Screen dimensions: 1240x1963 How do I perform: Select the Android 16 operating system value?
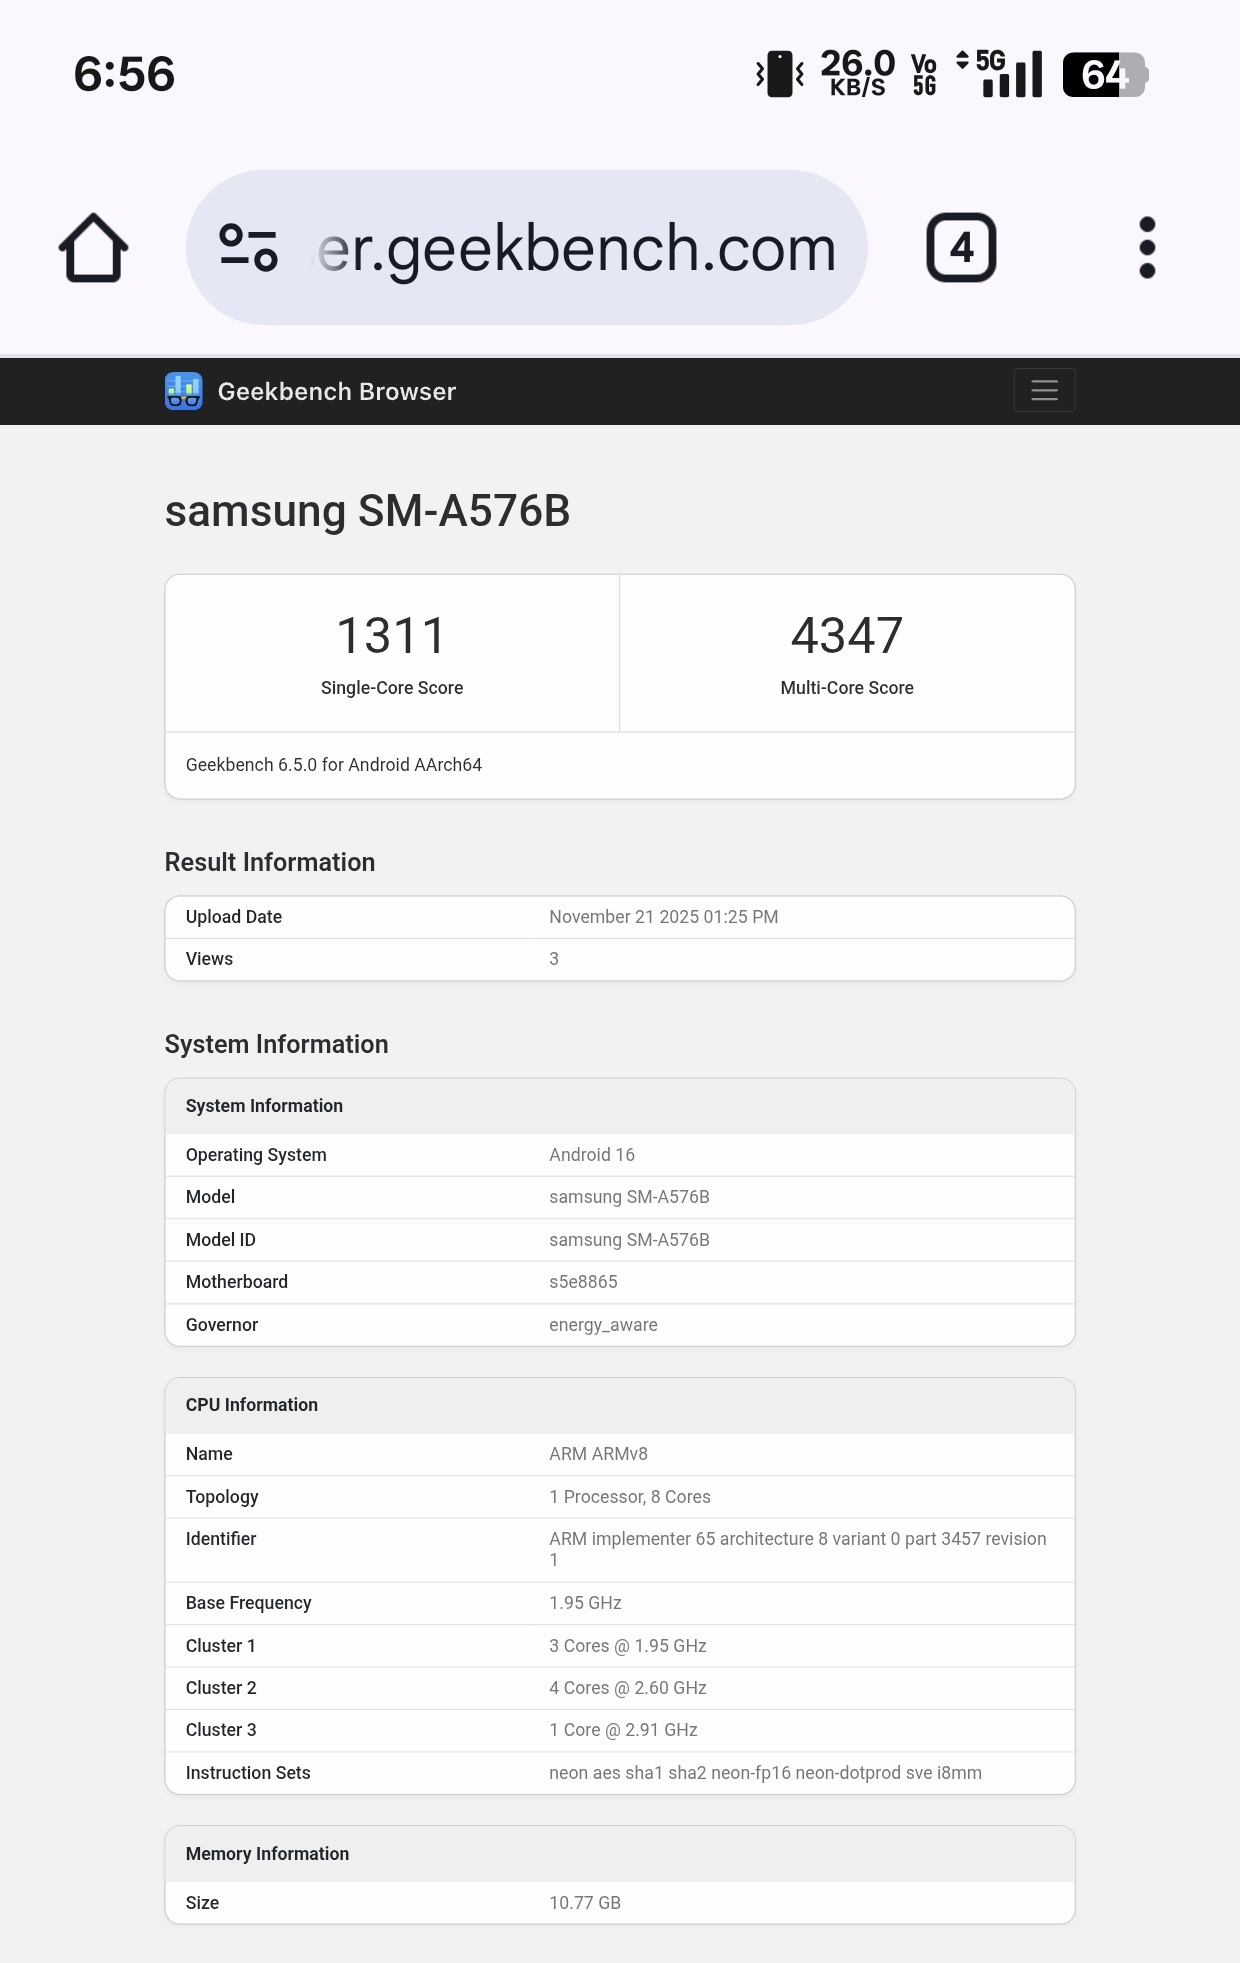592,1155
